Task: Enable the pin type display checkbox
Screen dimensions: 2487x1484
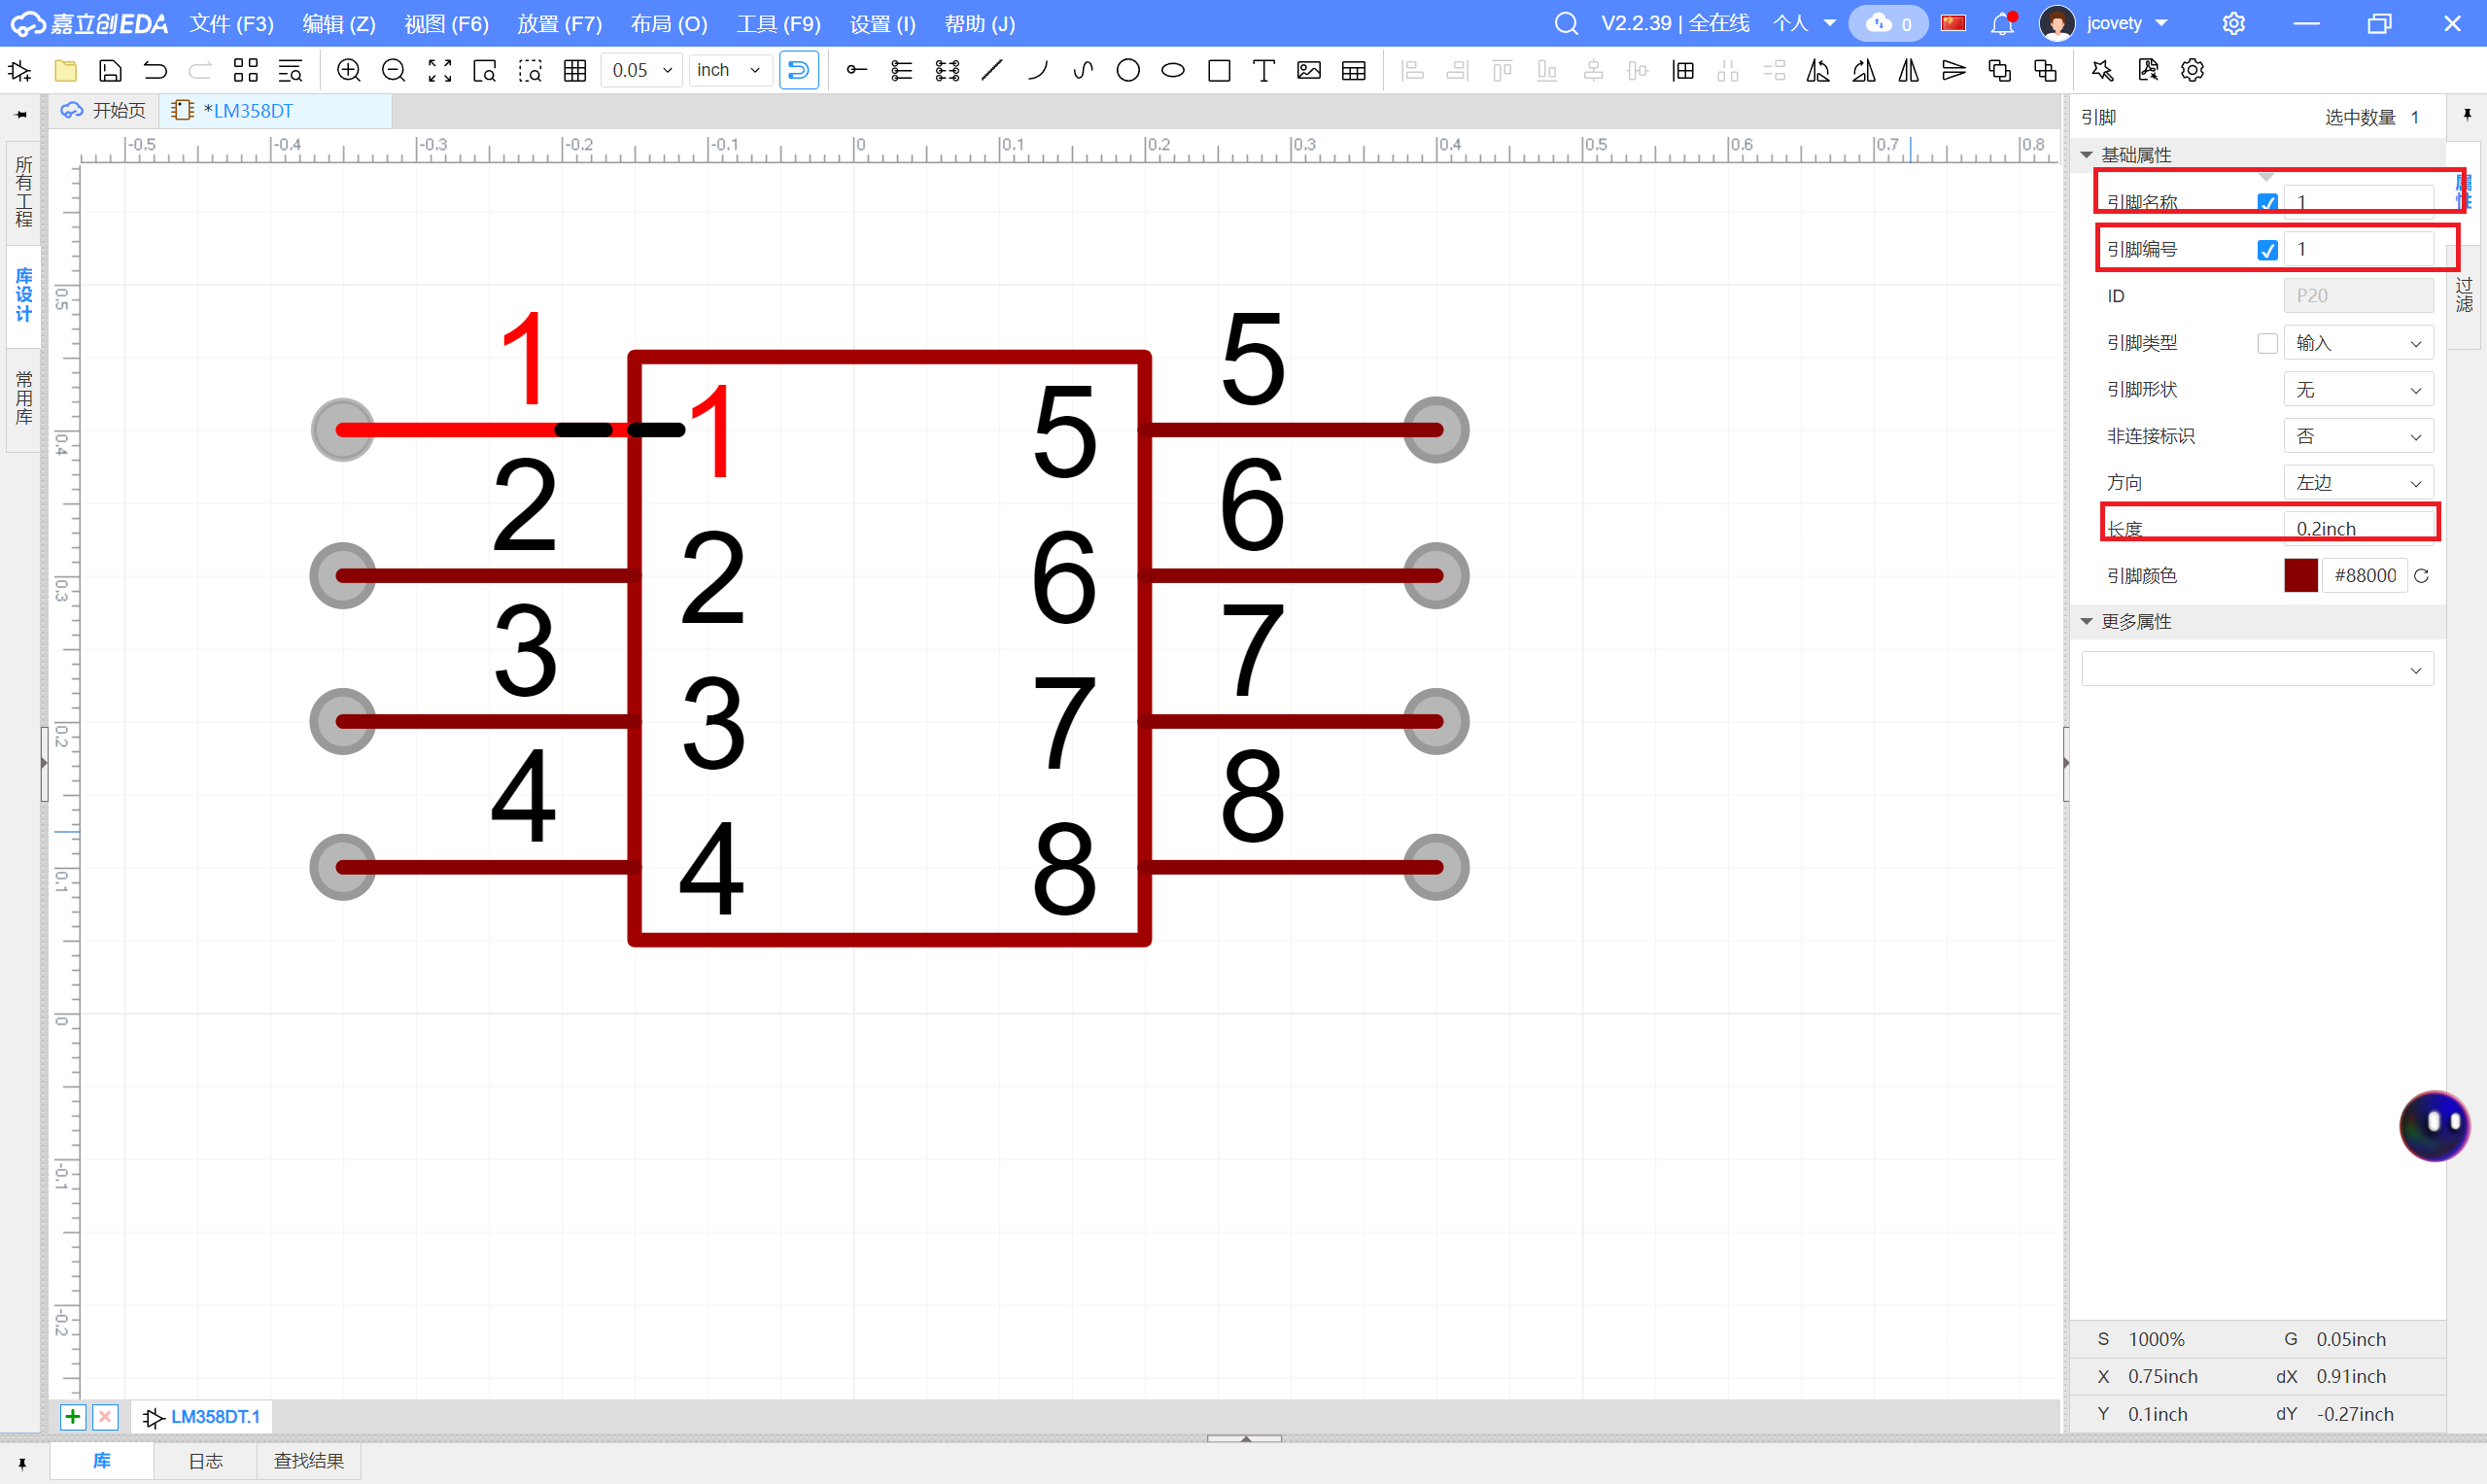Action: pyautogui.click(x=2266, y=343)
